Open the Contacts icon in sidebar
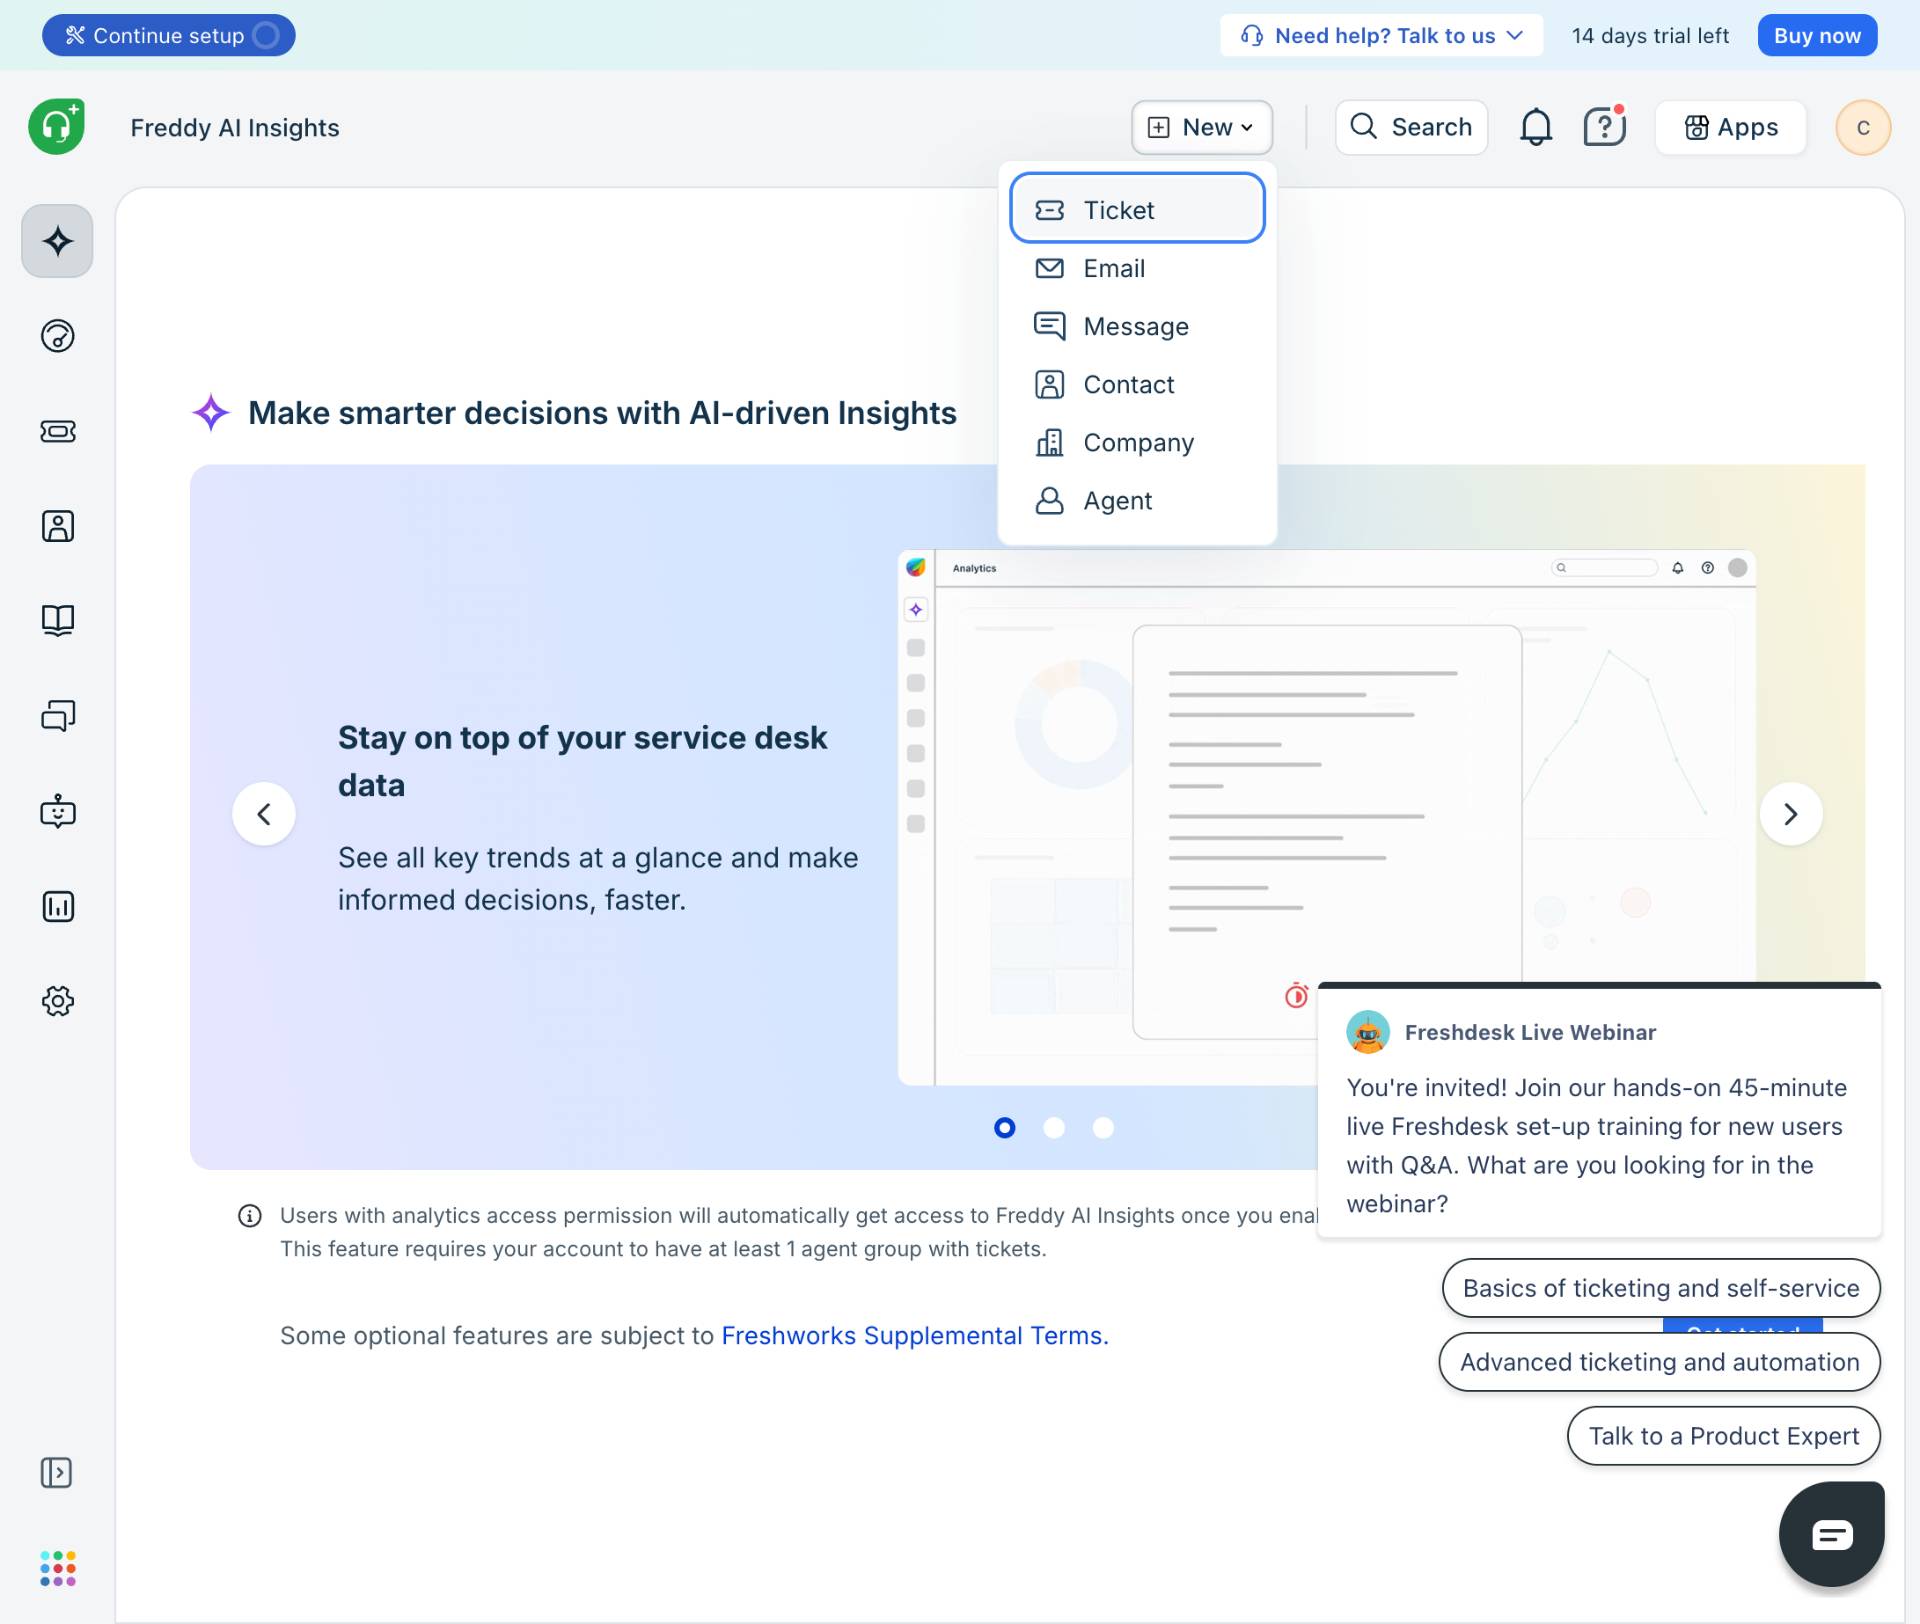1920x1624 pixels. click(x=57, y=526)
